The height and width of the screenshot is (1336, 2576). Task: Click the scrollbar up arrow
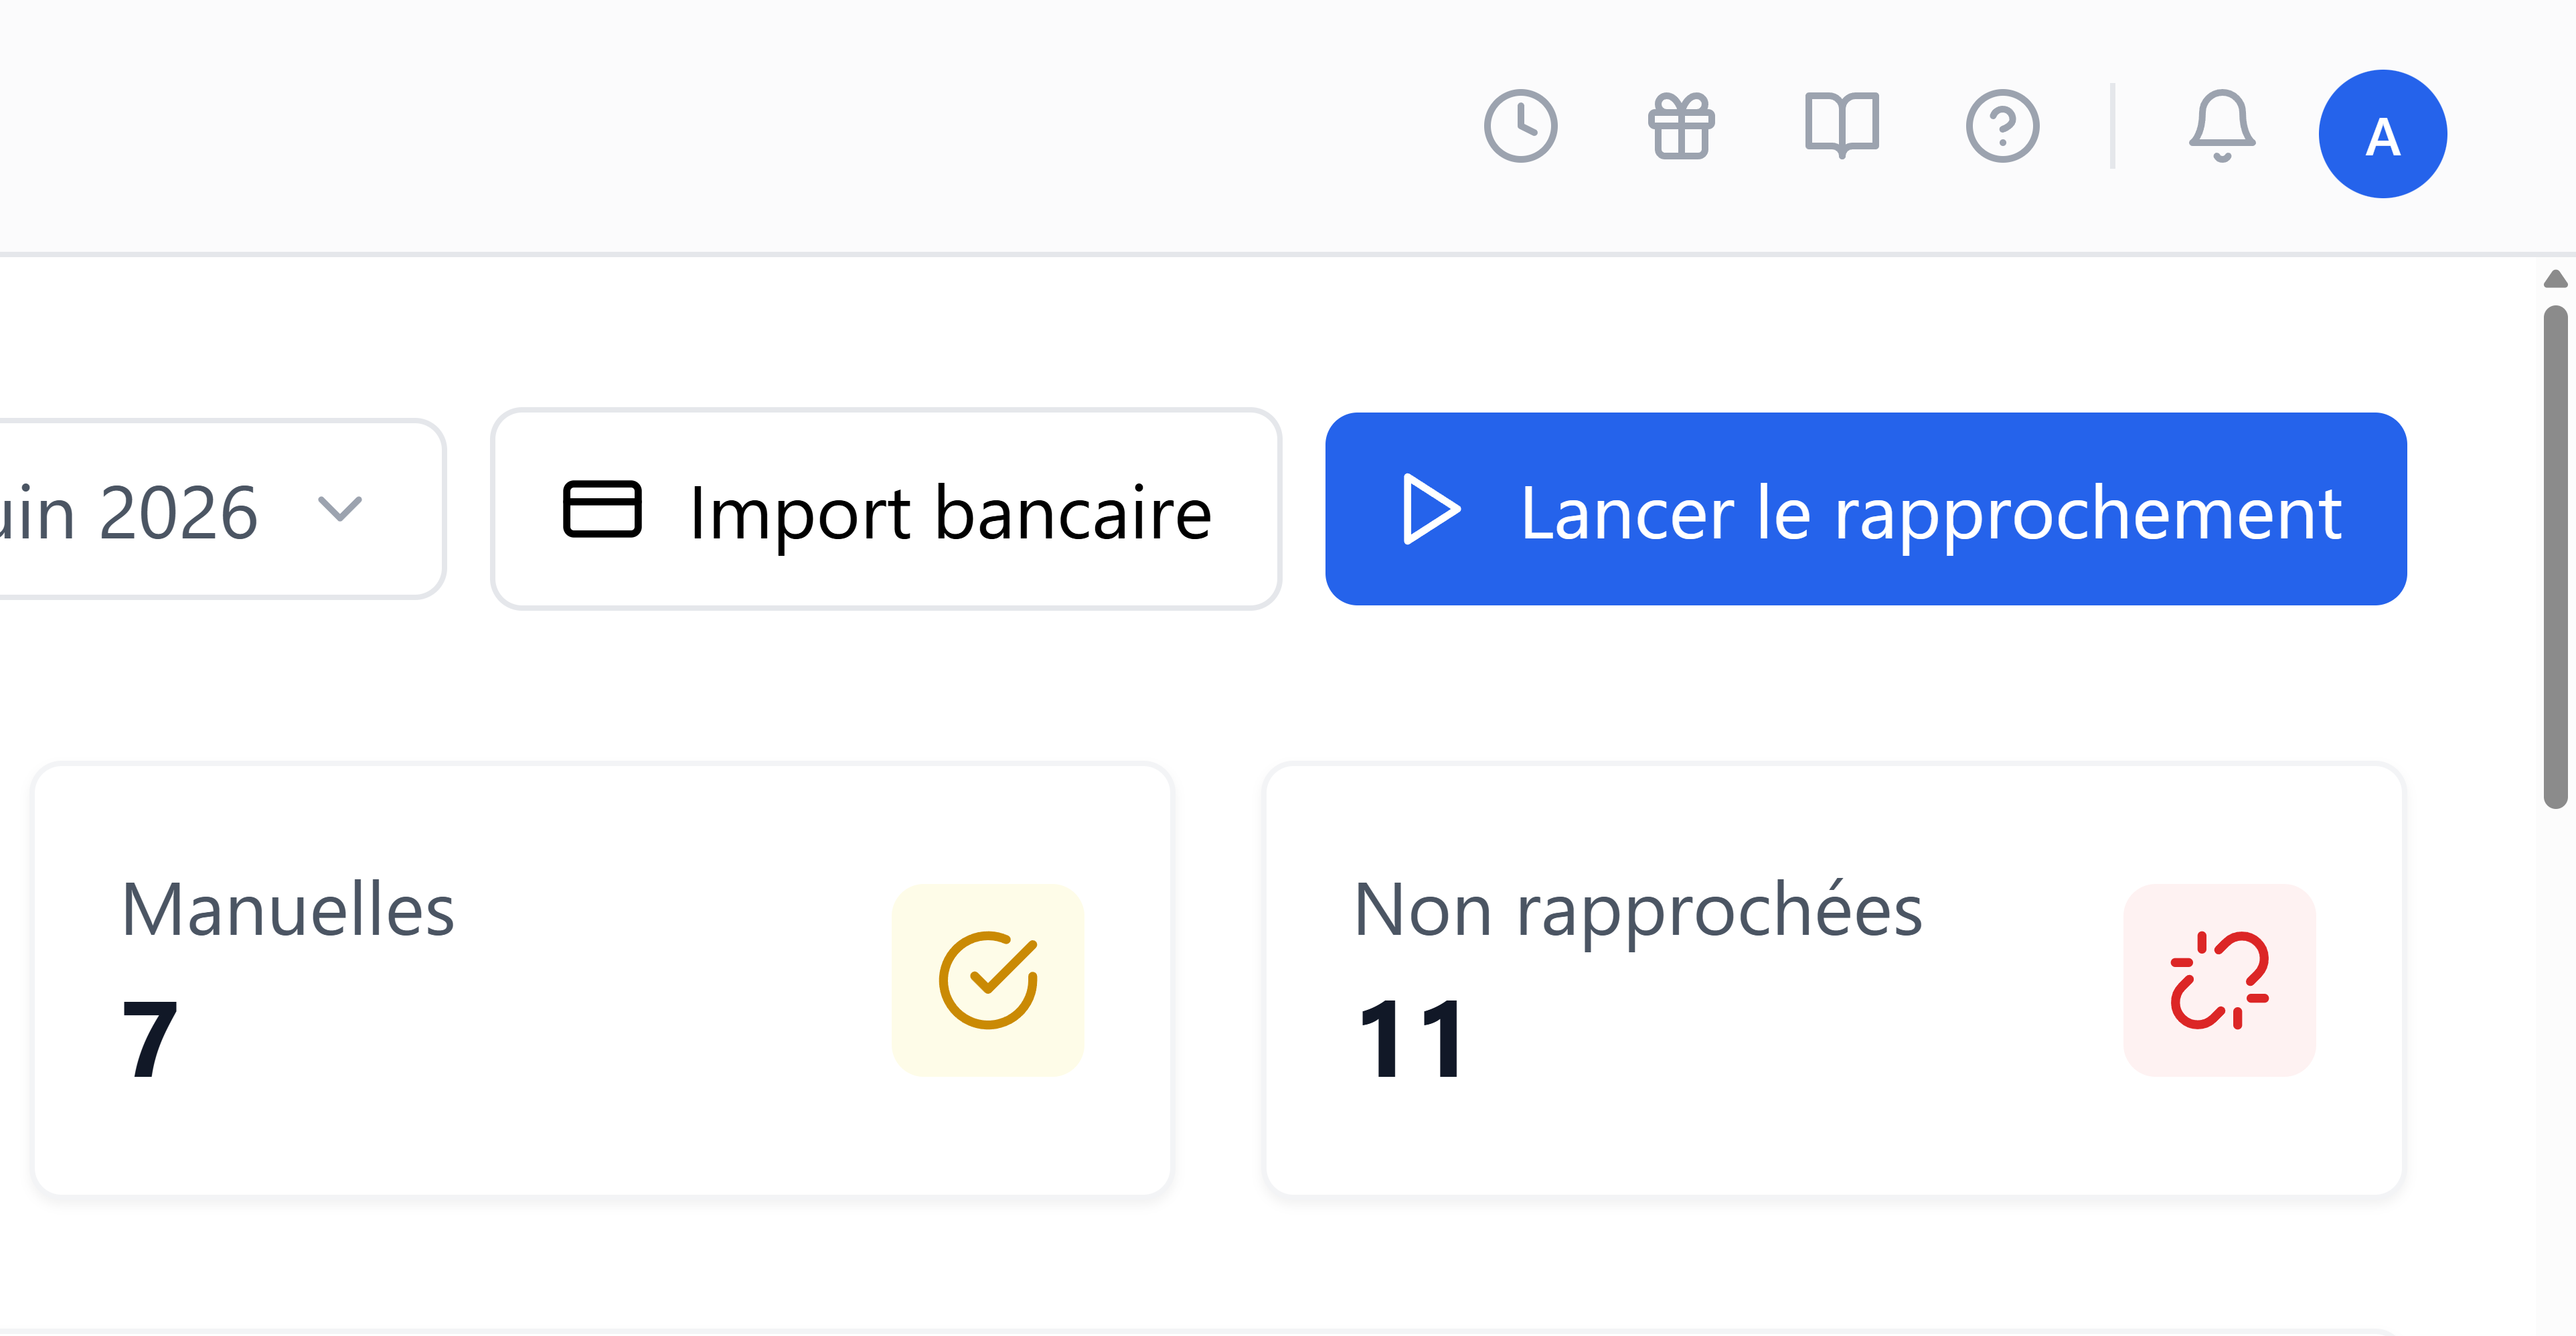[x=2556, y=279]
